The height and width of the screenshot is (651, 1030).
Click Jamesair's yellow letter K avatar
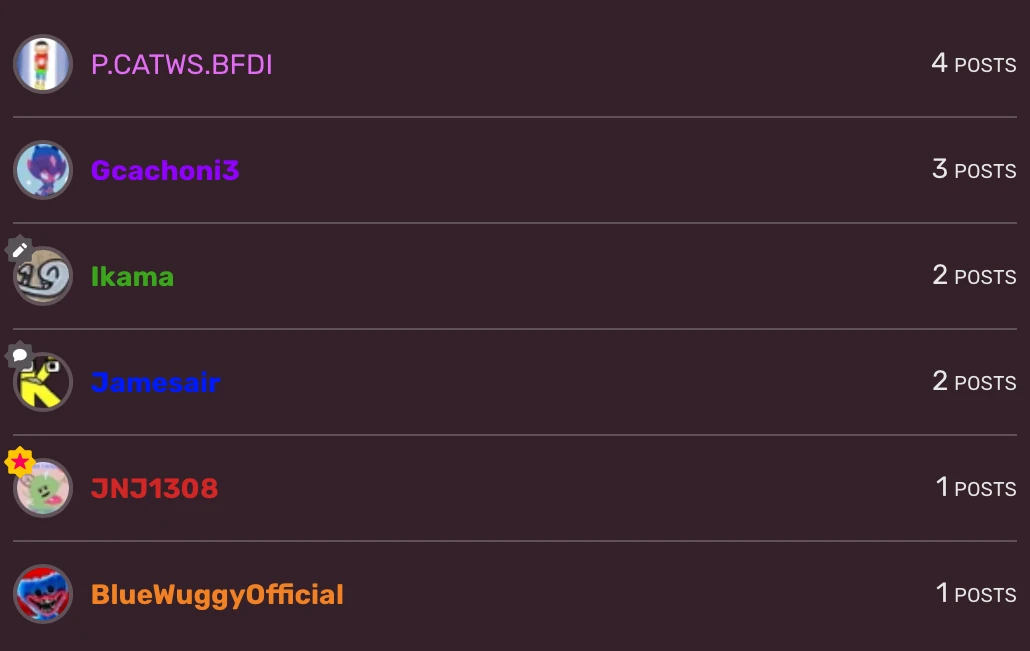point(42,382)
